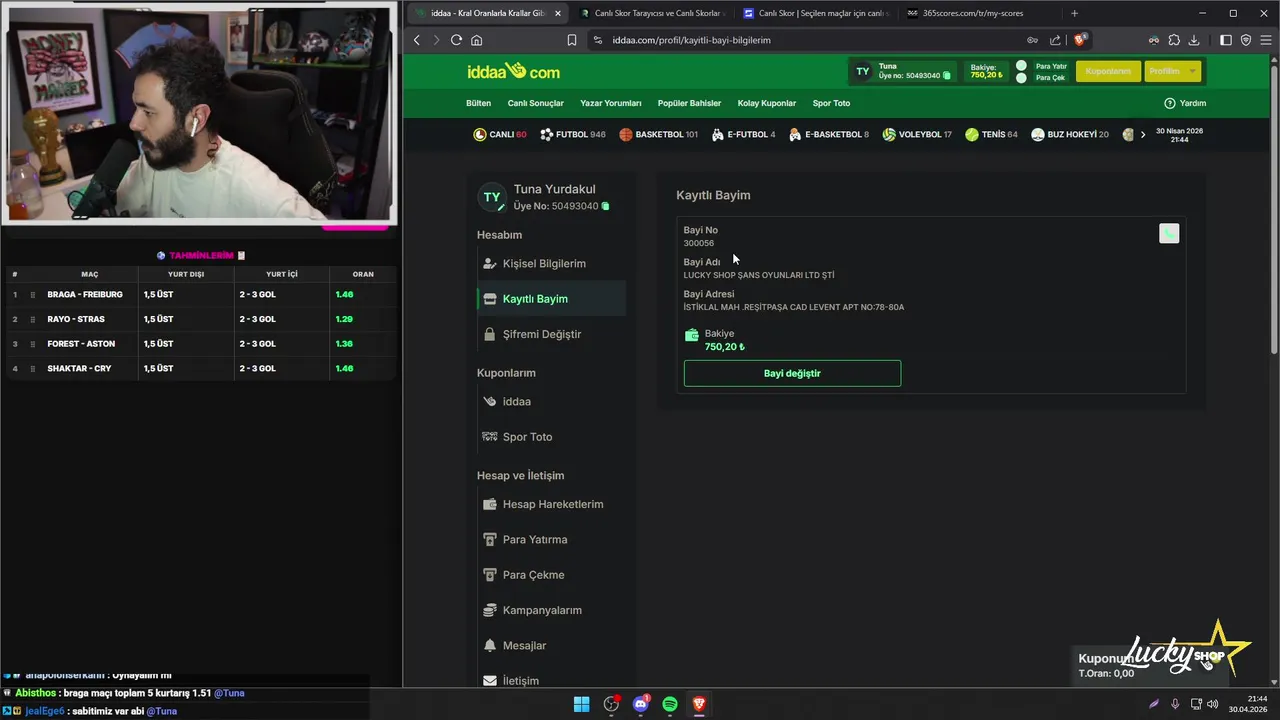
Task: Copy member number next to 50493040 in sidebar
Action: (605, 206)
